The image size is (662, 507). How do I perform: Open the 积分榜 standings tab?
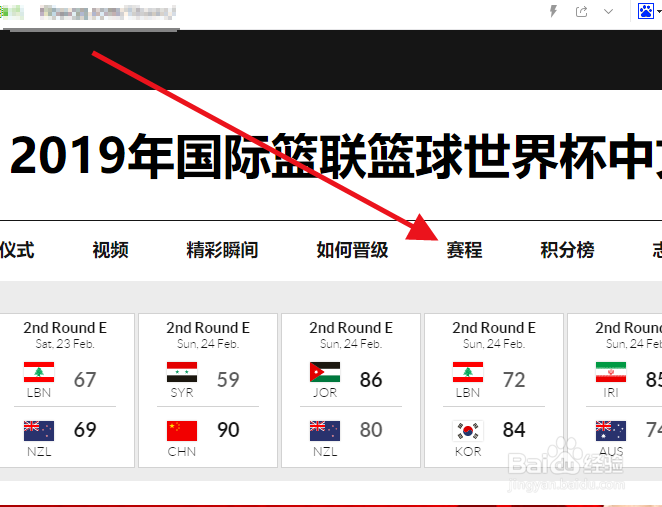(x=567, y=250)
